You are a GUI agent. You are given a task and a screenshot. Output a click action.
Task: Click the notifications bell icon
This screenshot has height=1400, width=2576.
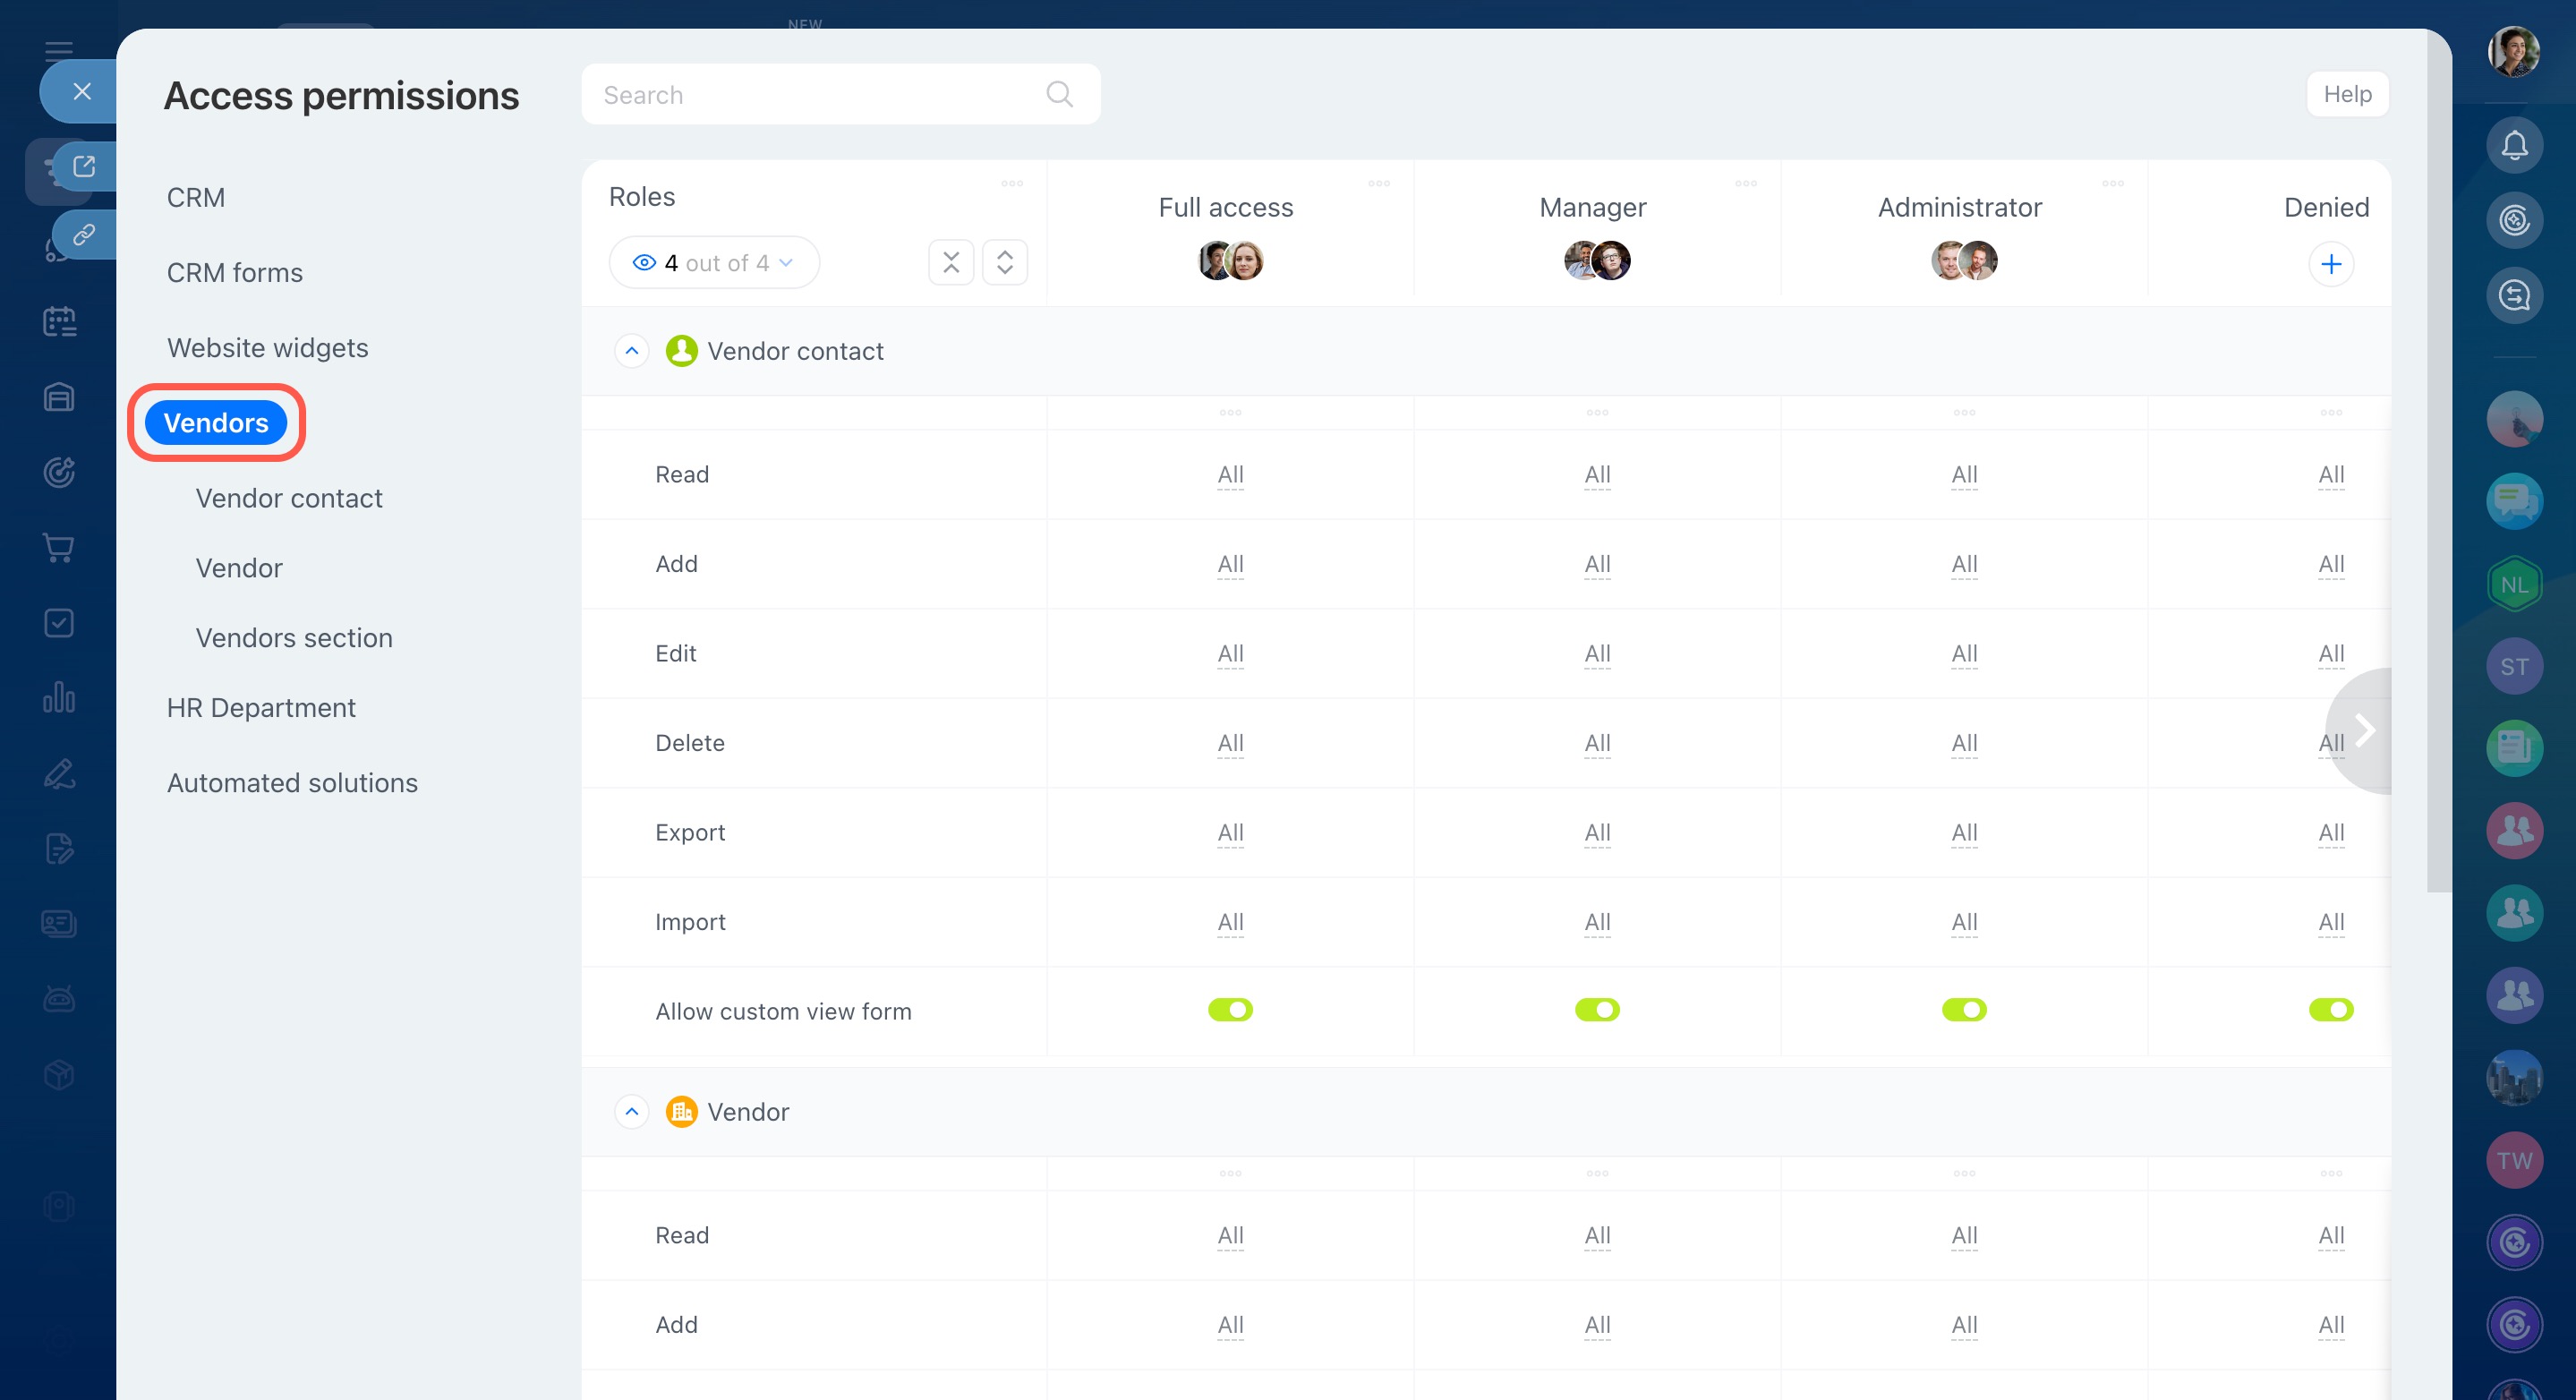pyautogui.click(x=2514, y=146)
